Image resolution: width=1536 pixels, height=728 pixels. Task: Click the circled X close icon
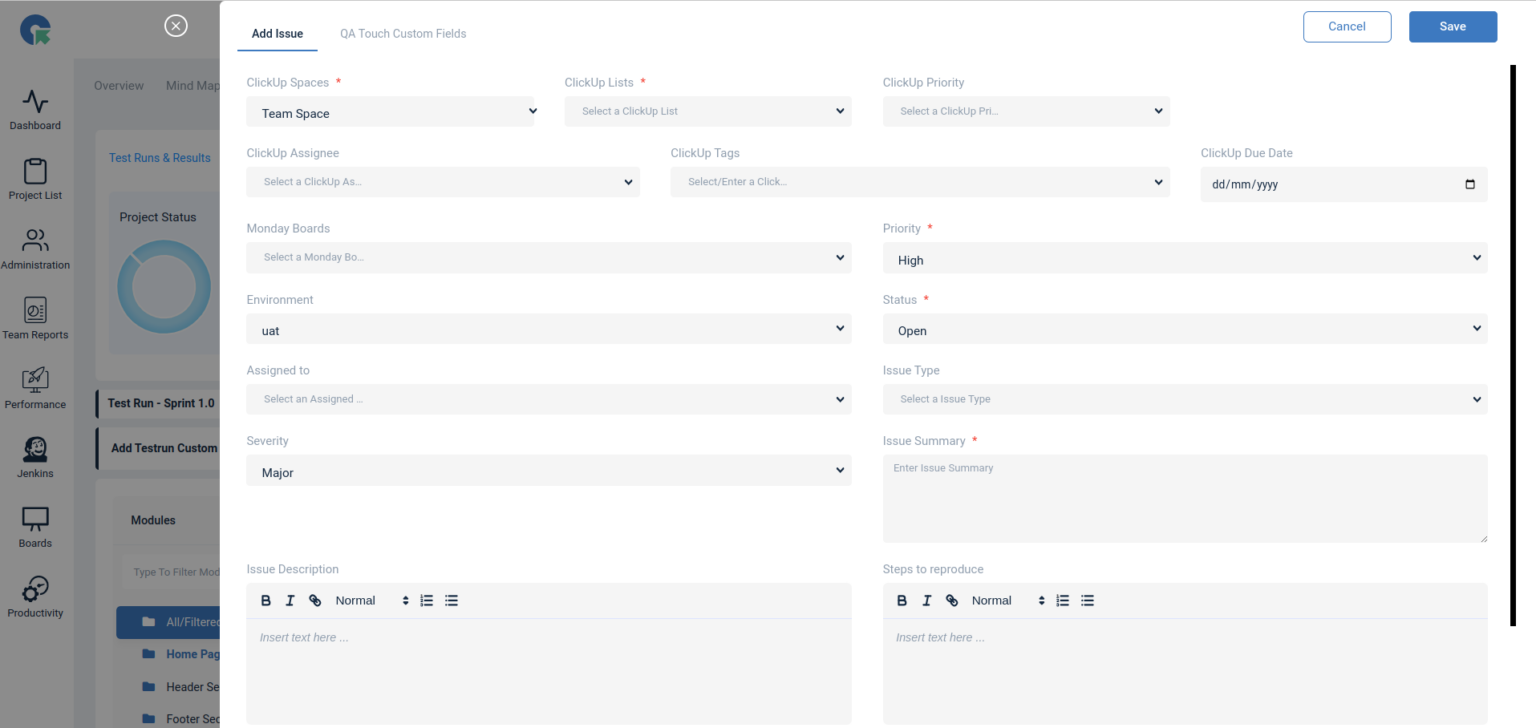coord(176,26)
